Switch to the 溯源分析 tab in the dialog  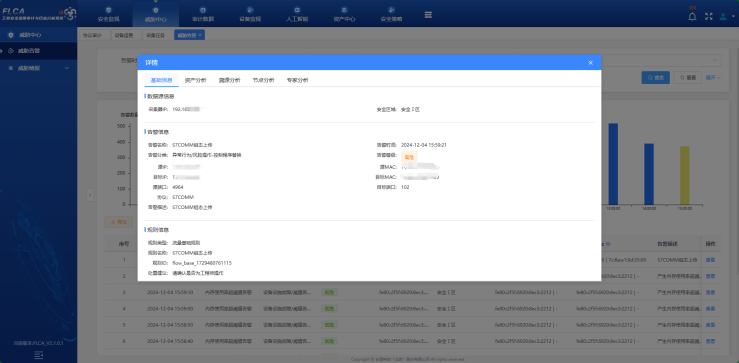(x=229, y=80)
